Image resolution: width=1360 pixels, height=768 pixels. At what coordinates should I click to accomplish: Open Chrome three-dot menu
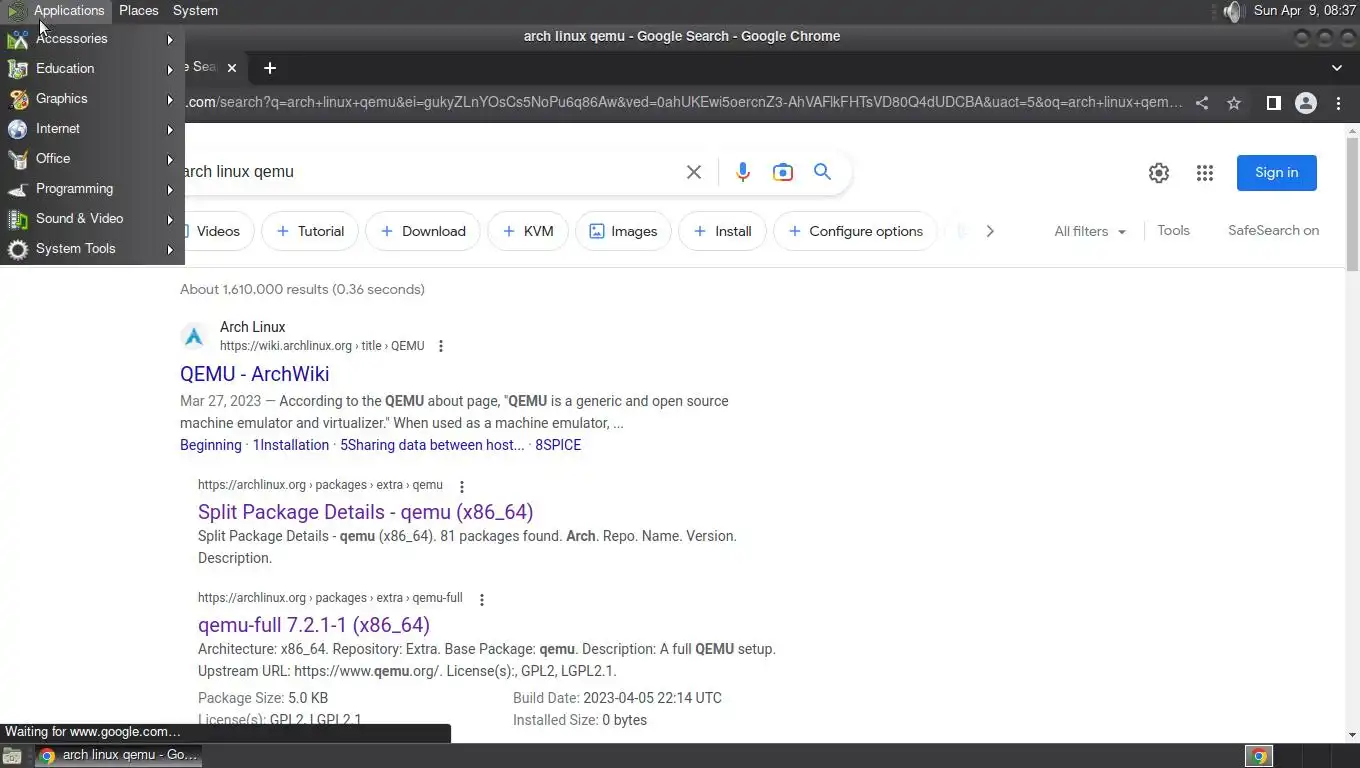tap(1338, 103)
